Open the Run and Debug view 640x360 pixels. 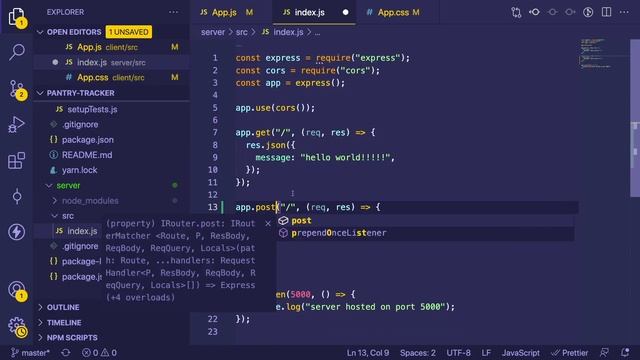coord(17,124)
